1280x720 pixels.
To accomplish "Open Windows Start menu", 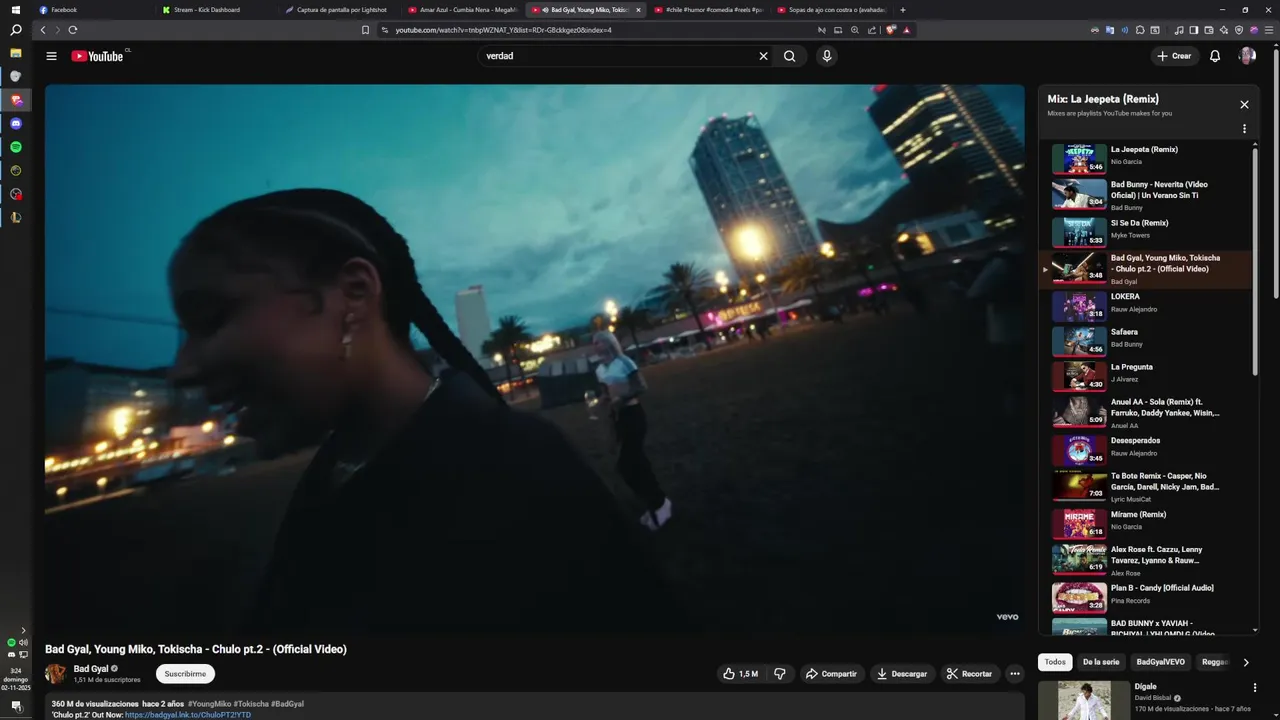I will 16,10.
